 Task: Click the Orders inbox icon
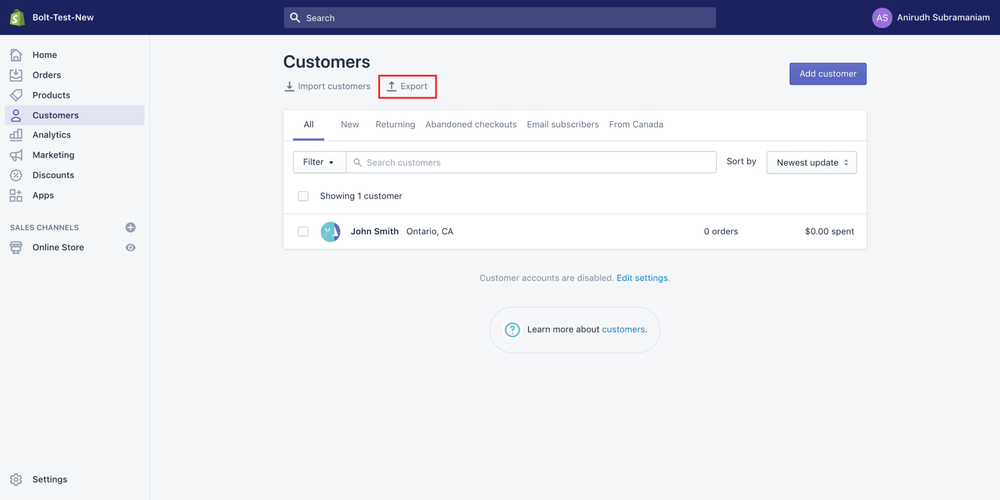(16, 75)
